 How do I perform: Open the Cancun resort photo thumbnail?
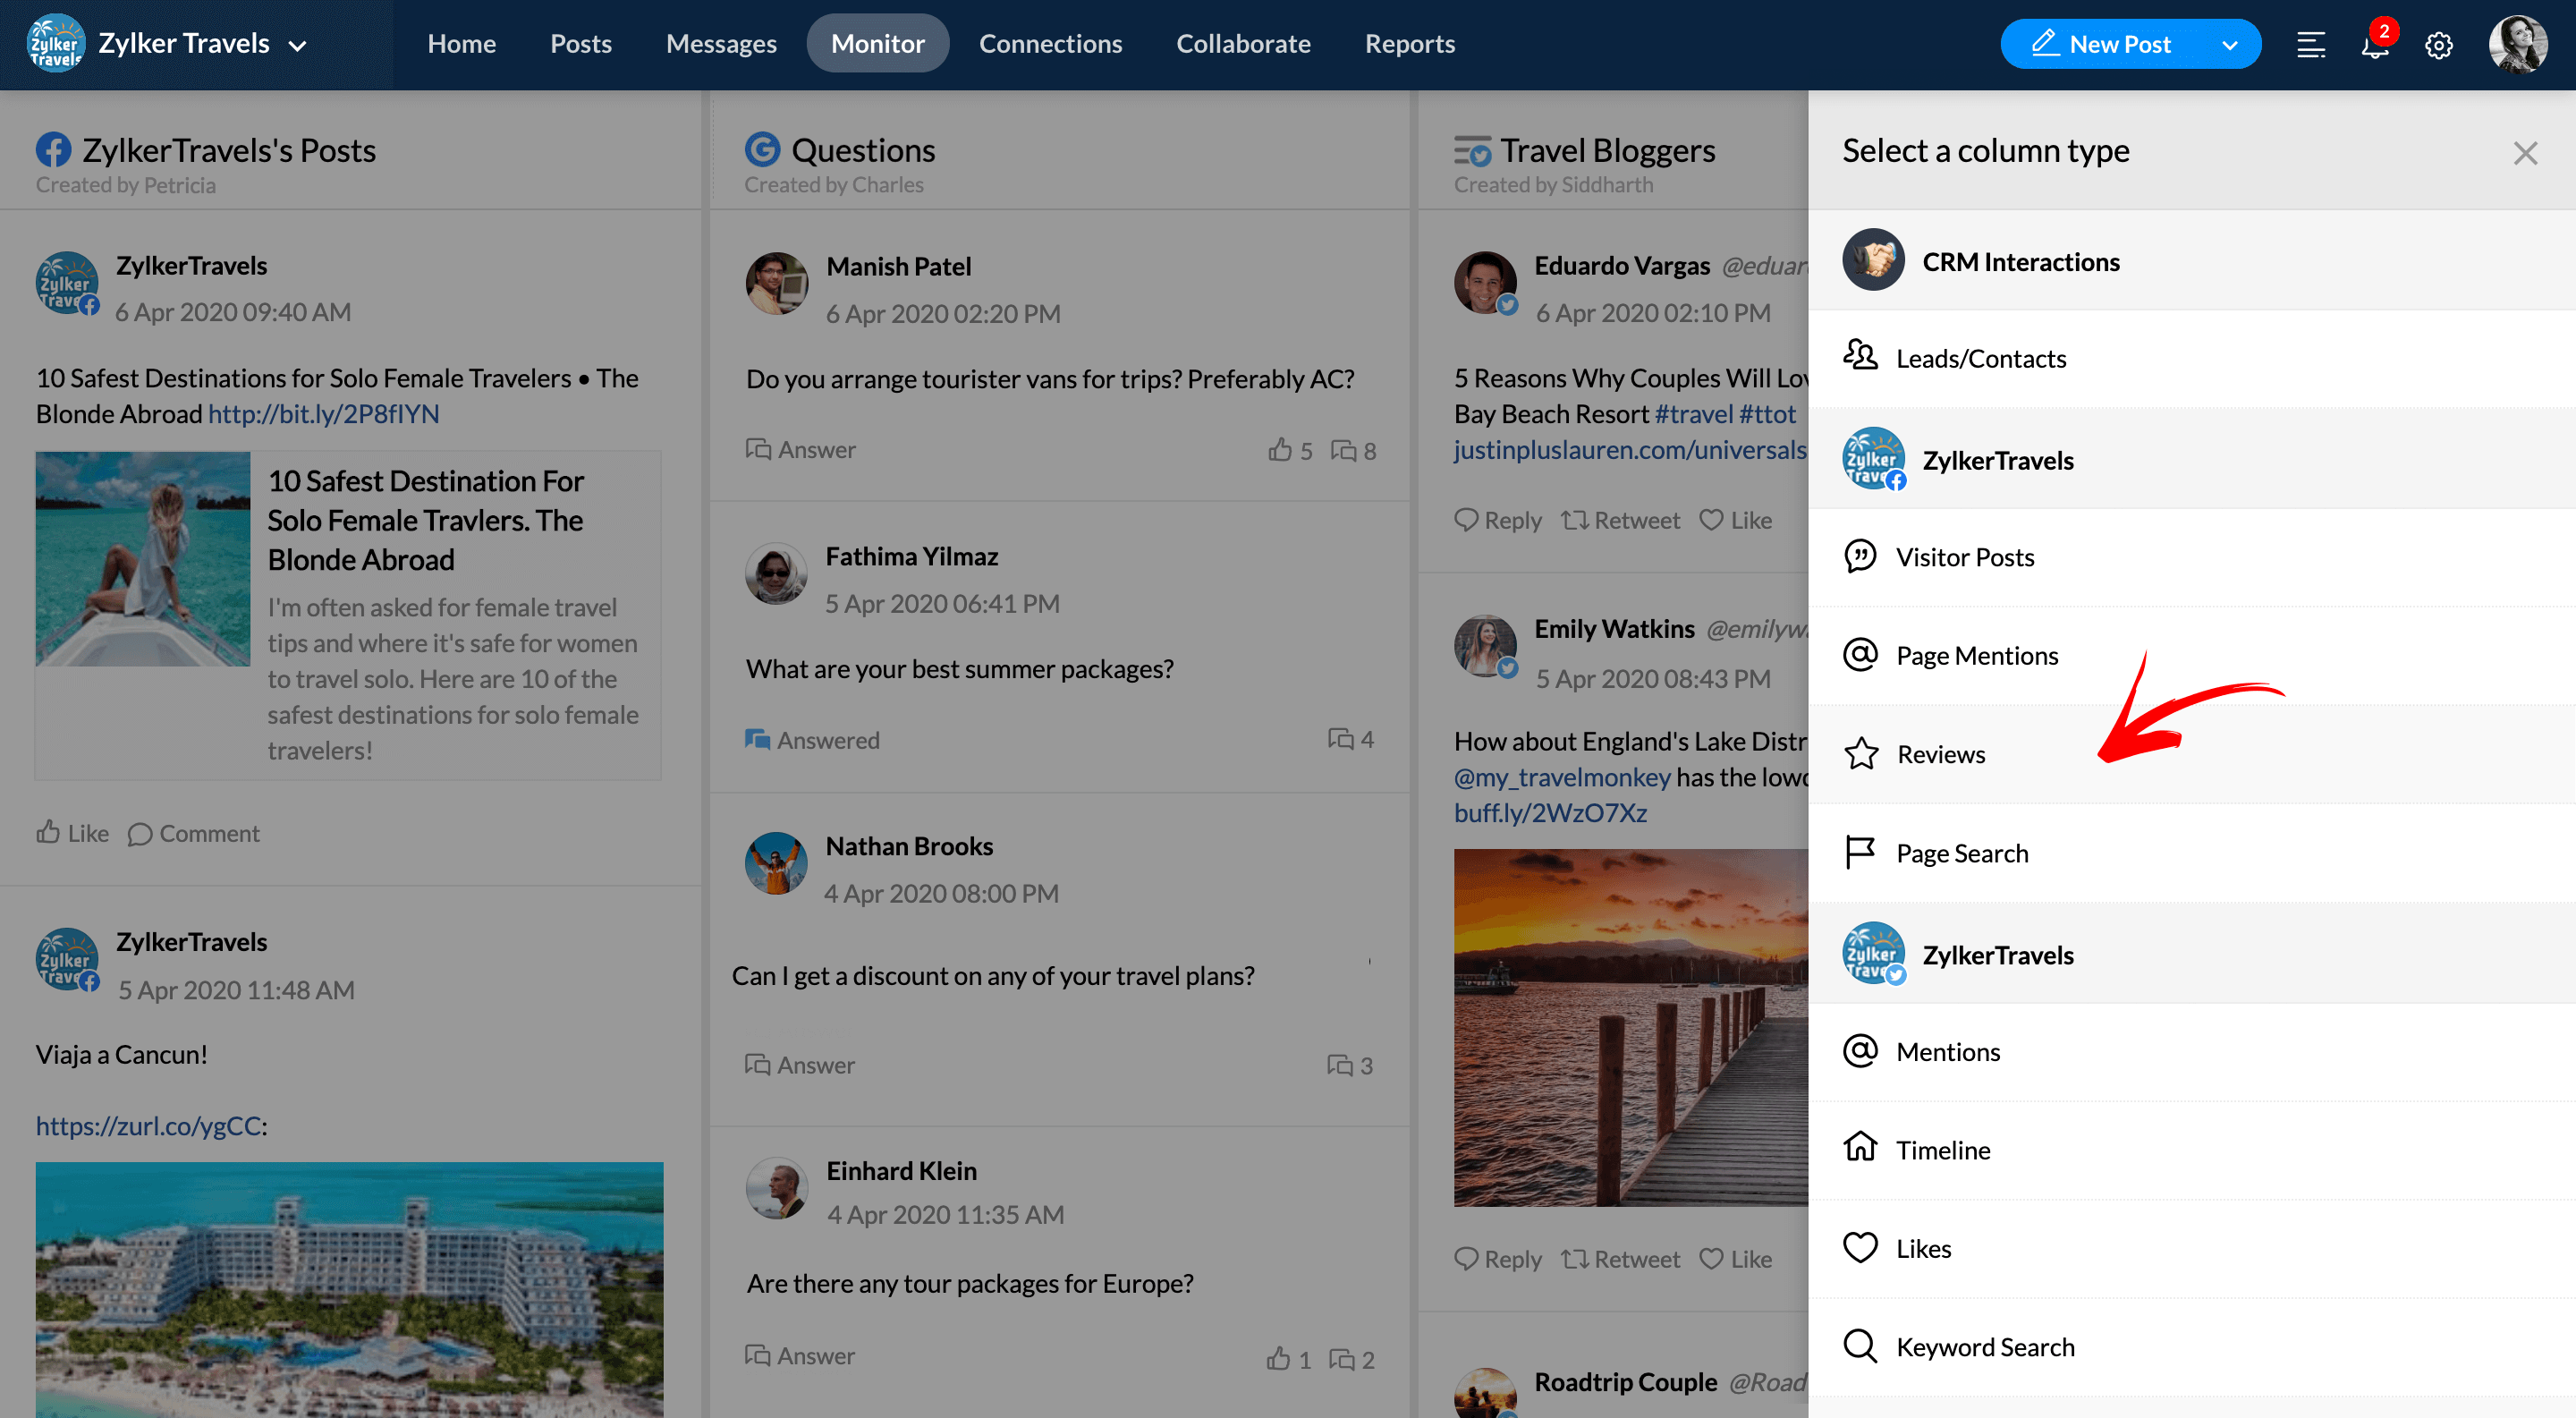tap(349, 1288)
